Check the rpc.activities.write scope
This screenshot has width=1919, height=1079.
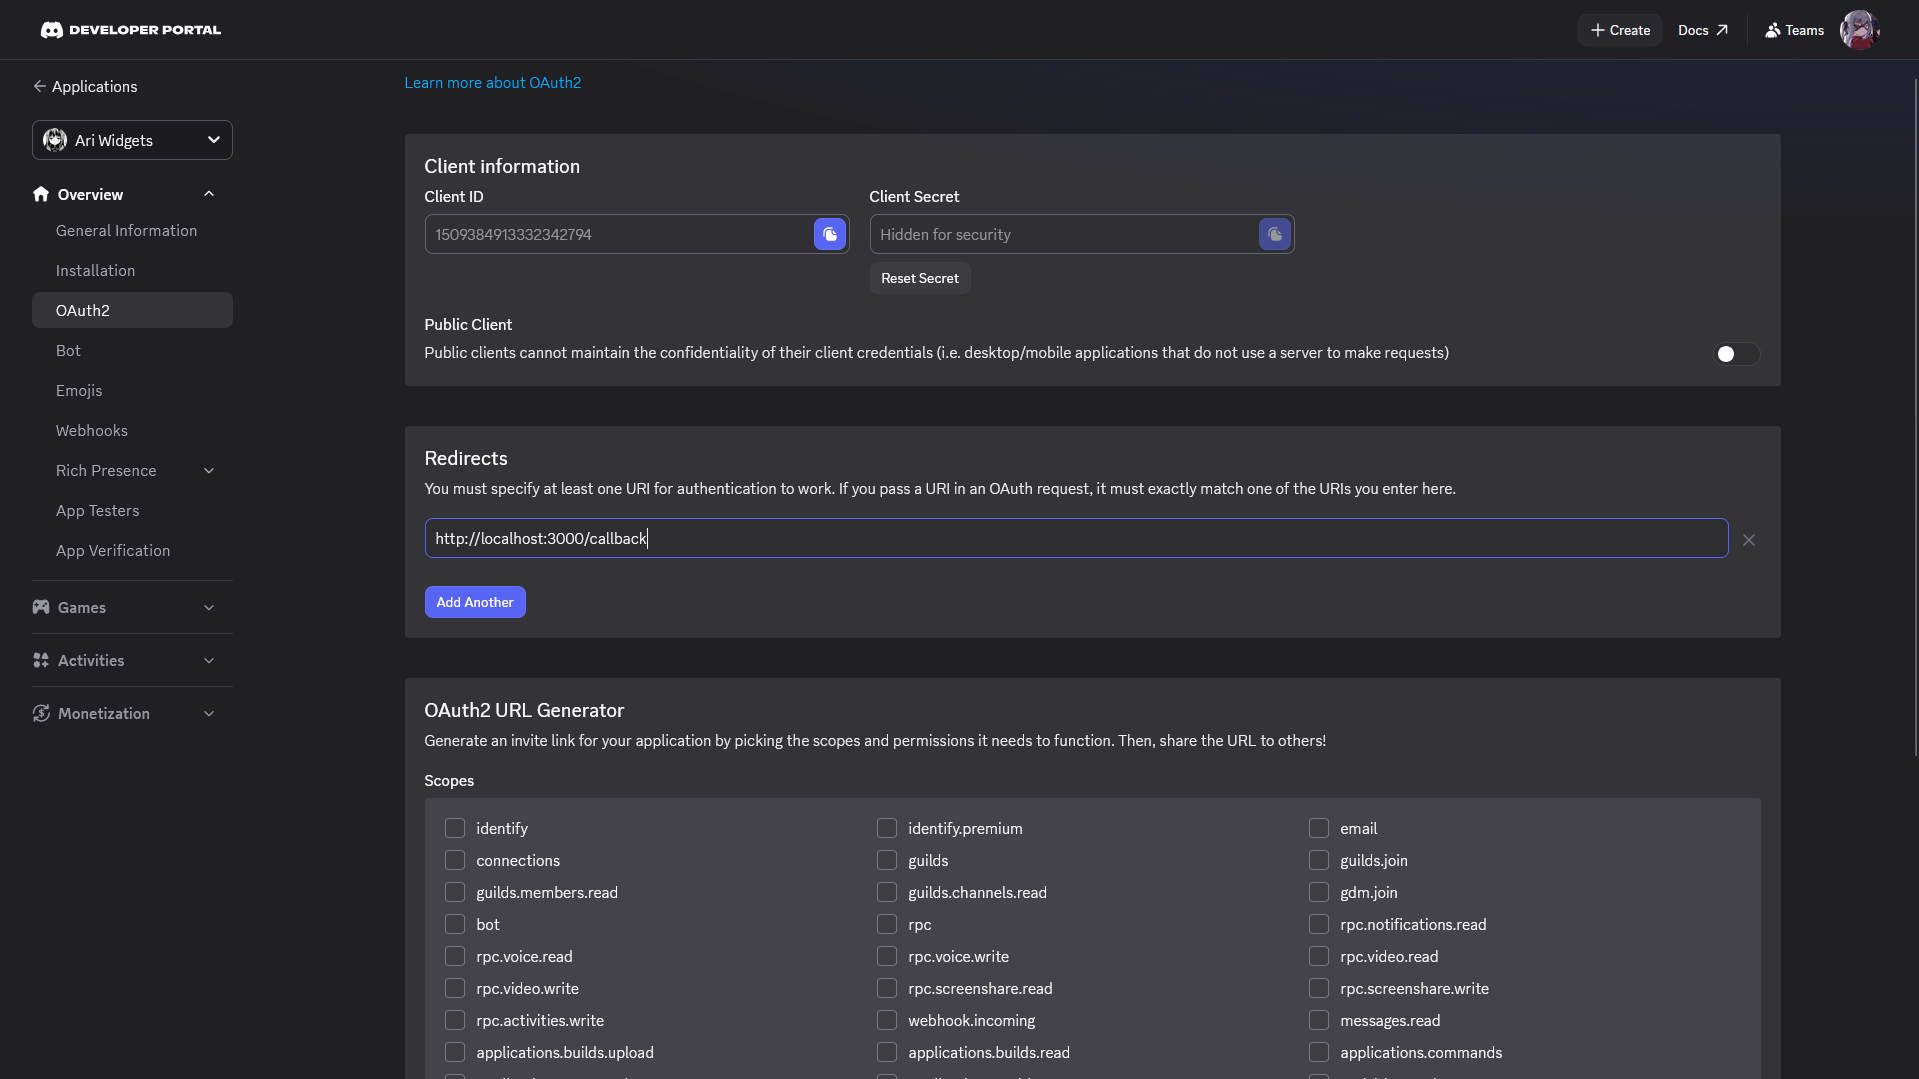coord(455,1020)
